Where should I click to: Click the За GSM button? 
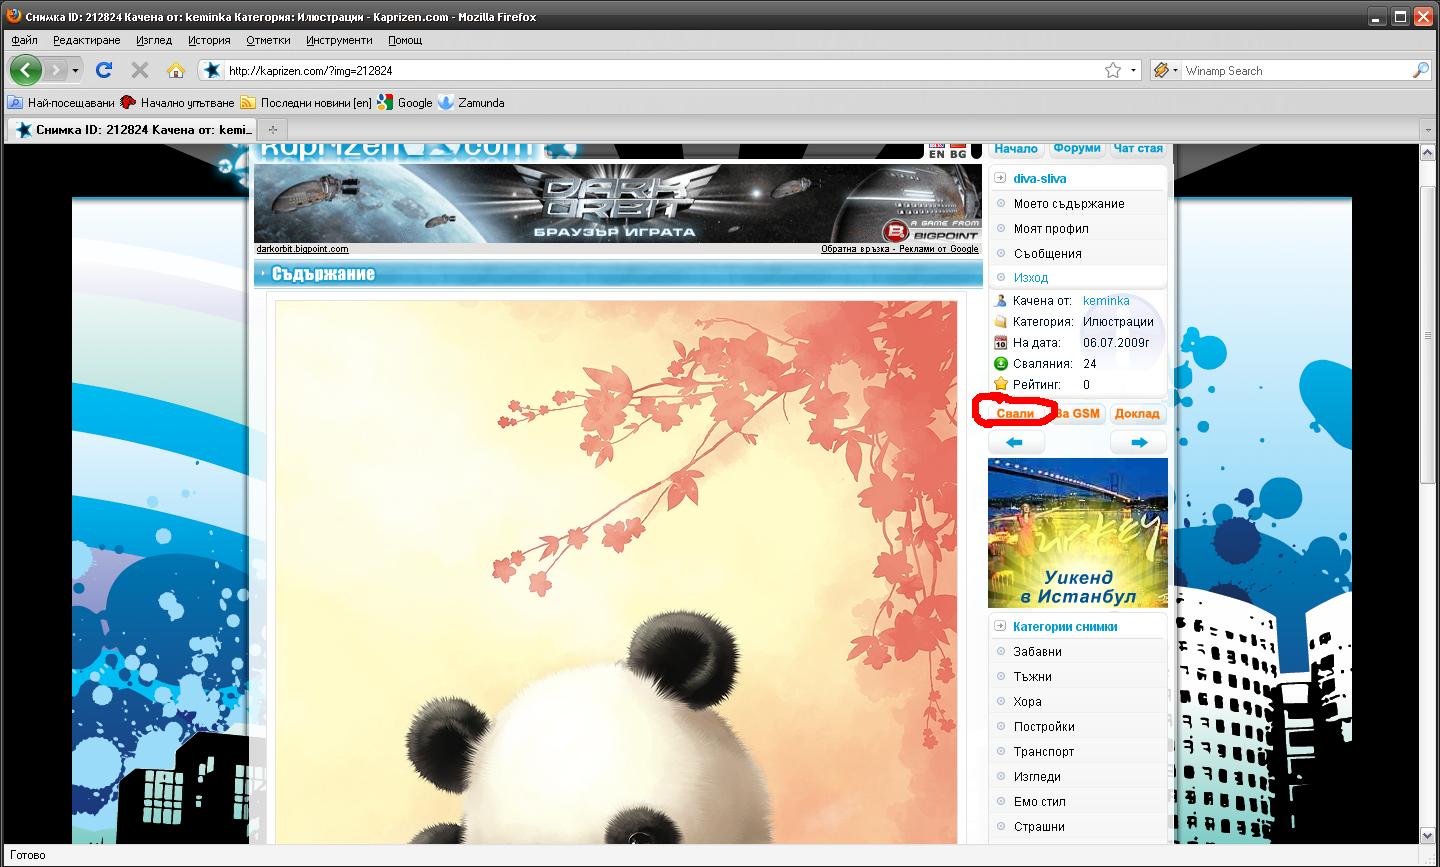1077,413
